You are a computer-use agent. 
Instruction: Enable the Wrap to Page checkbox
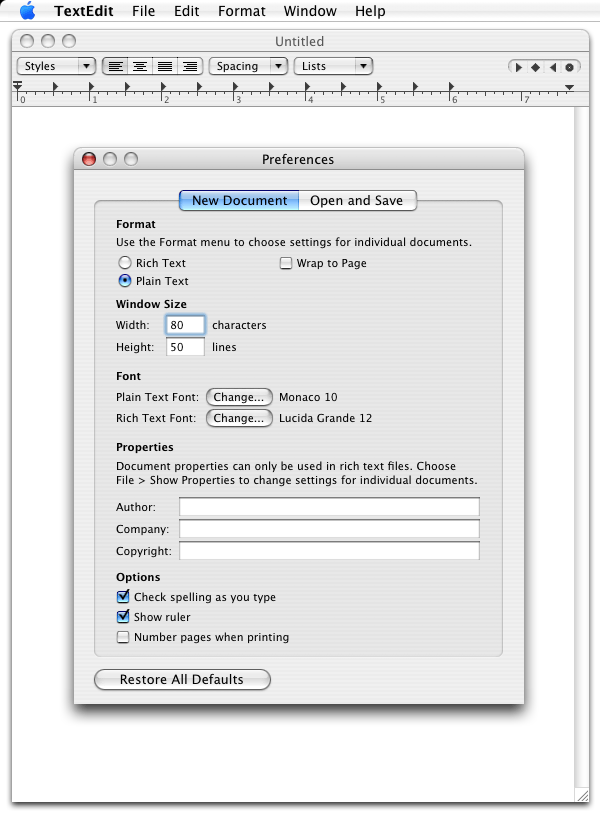tap(286, 263)
